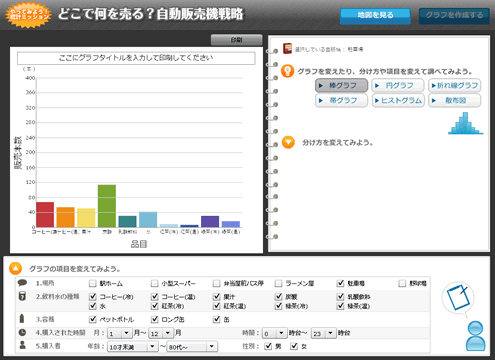This screenshot has width=495, height=360.
Task: Open the start month dropdown showing 1
Action: coord(119,333)
